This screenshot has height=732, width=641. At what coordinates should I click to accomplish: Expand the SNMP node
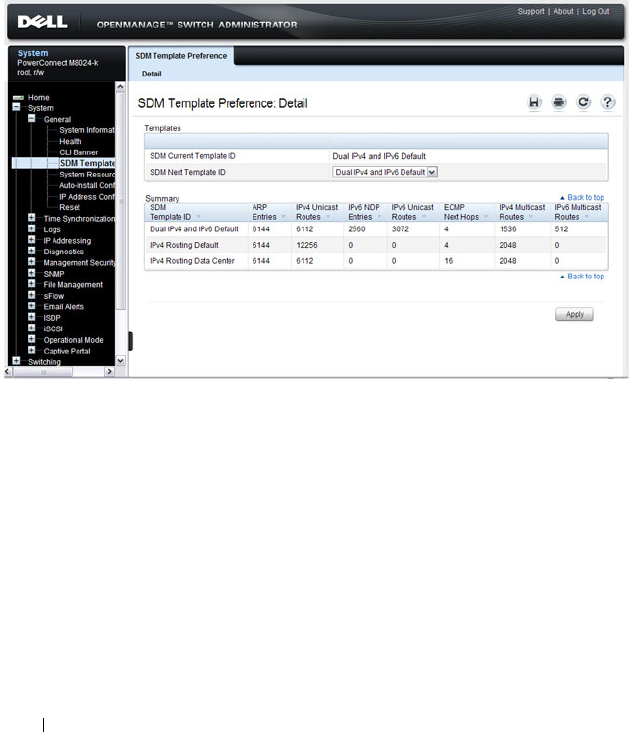(32, 273)
